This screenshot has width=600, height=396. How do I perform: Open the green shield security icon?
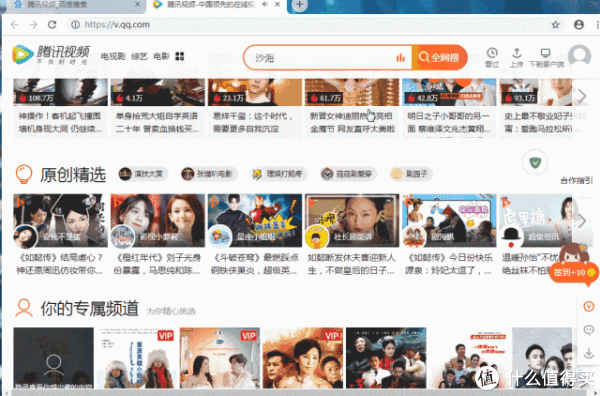pos(535,163)
